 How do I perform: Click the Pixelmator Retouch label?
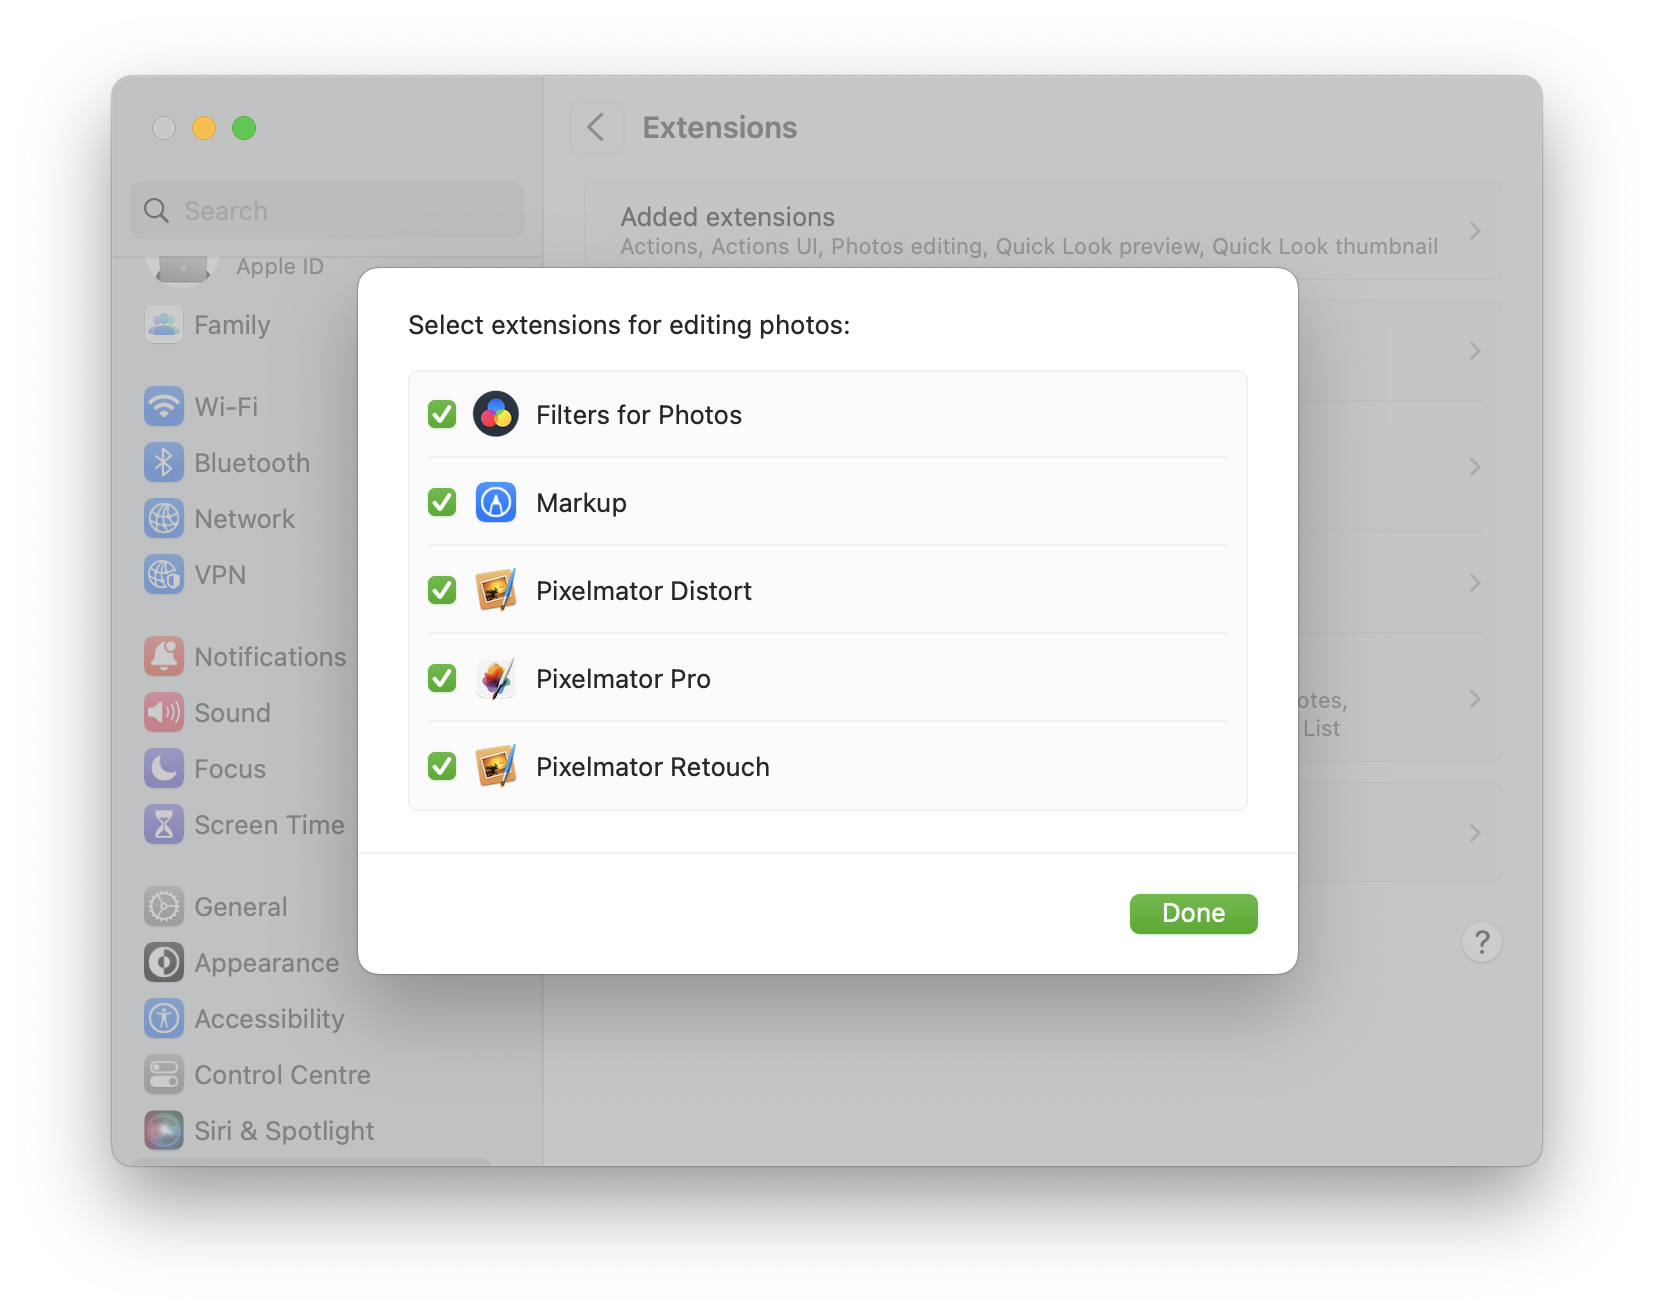[x=653, y=767]
